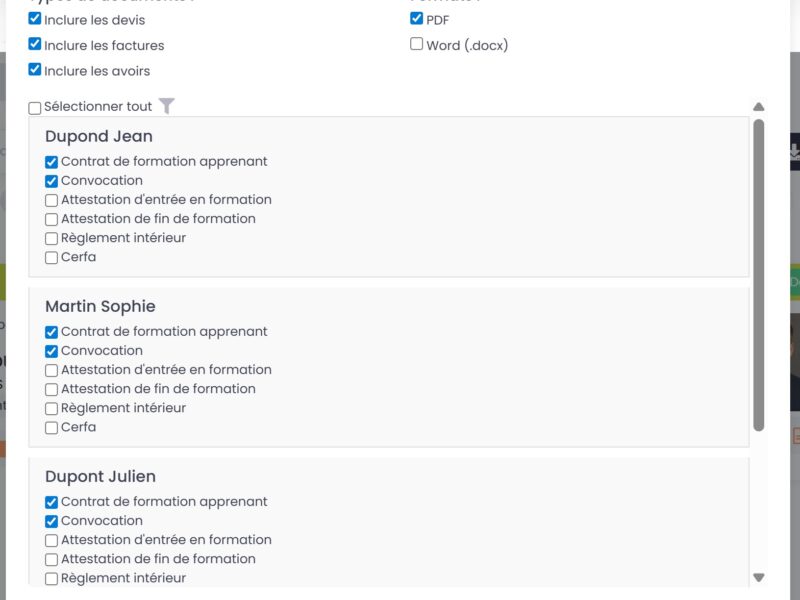Enable Règlement intérieur for Dupond Jean

50,238
